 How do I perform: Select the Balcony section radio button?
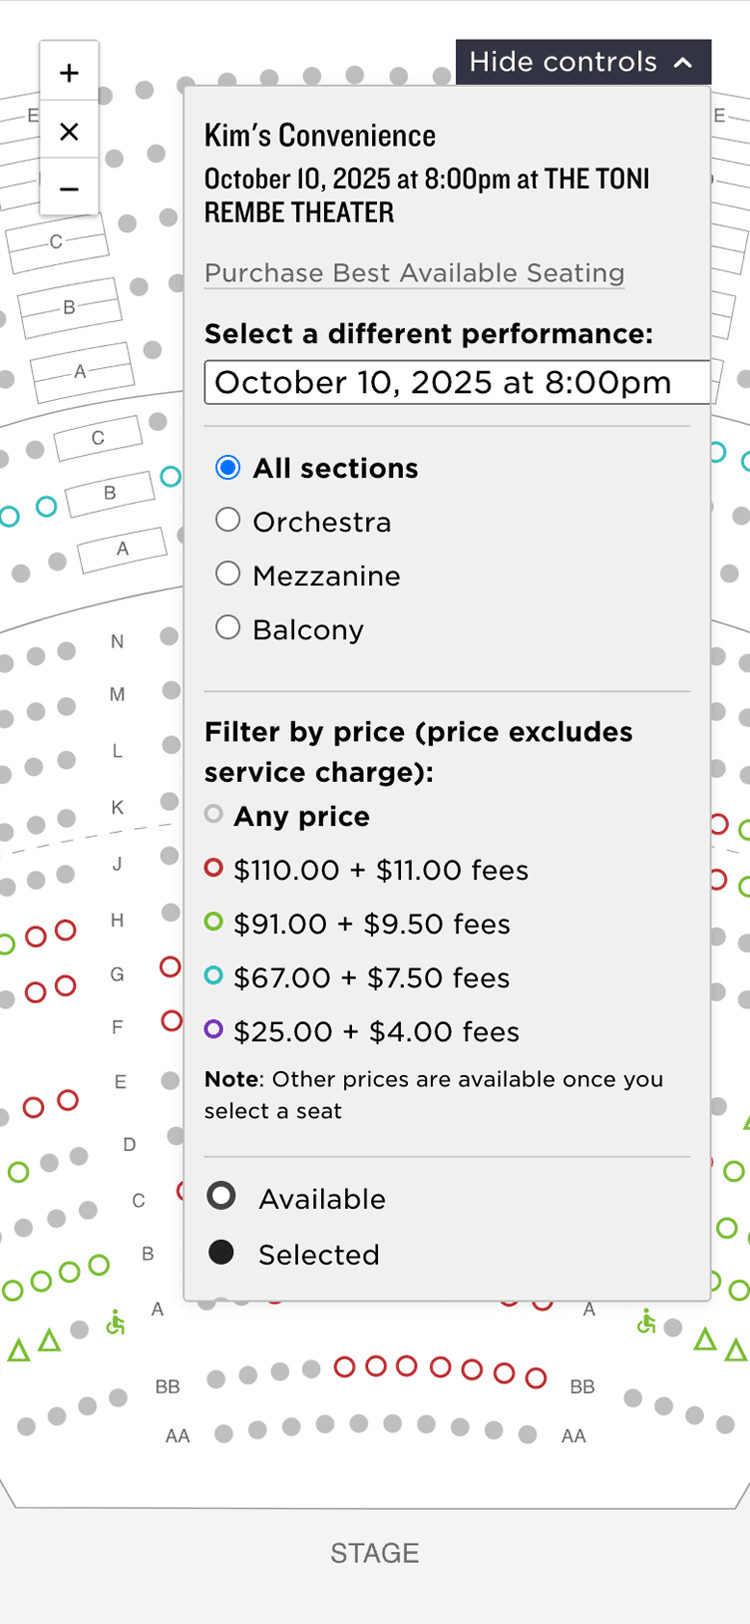point(228,628)
